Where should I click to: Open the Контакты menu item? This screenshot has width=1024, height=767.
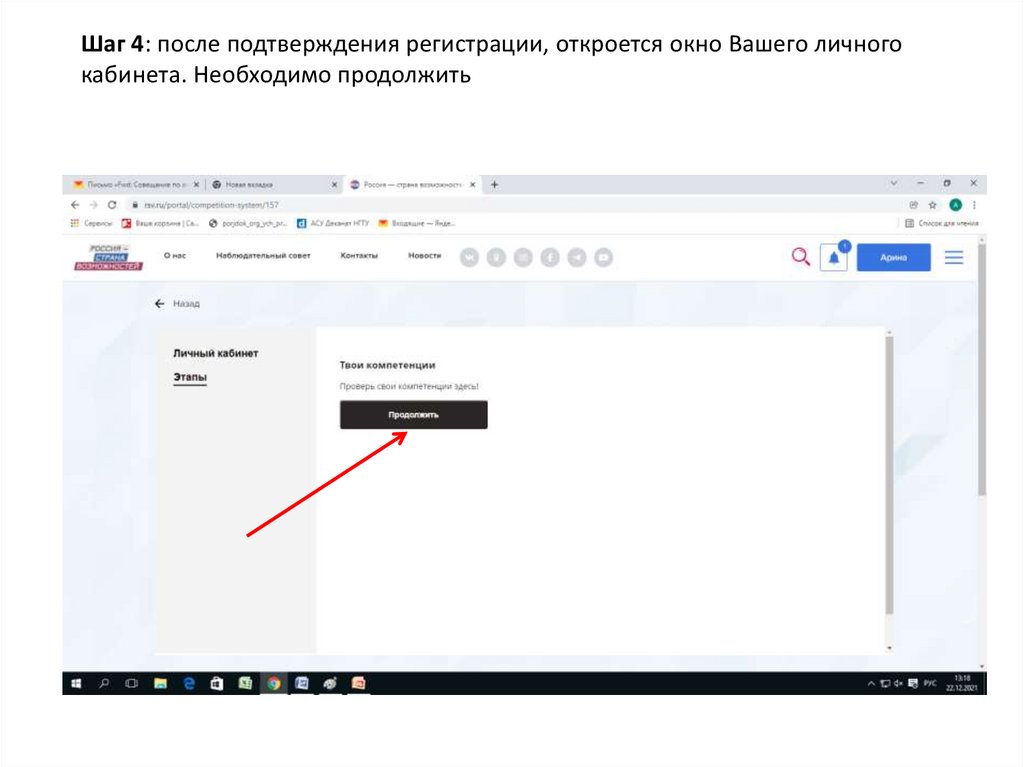pos(359,255)
